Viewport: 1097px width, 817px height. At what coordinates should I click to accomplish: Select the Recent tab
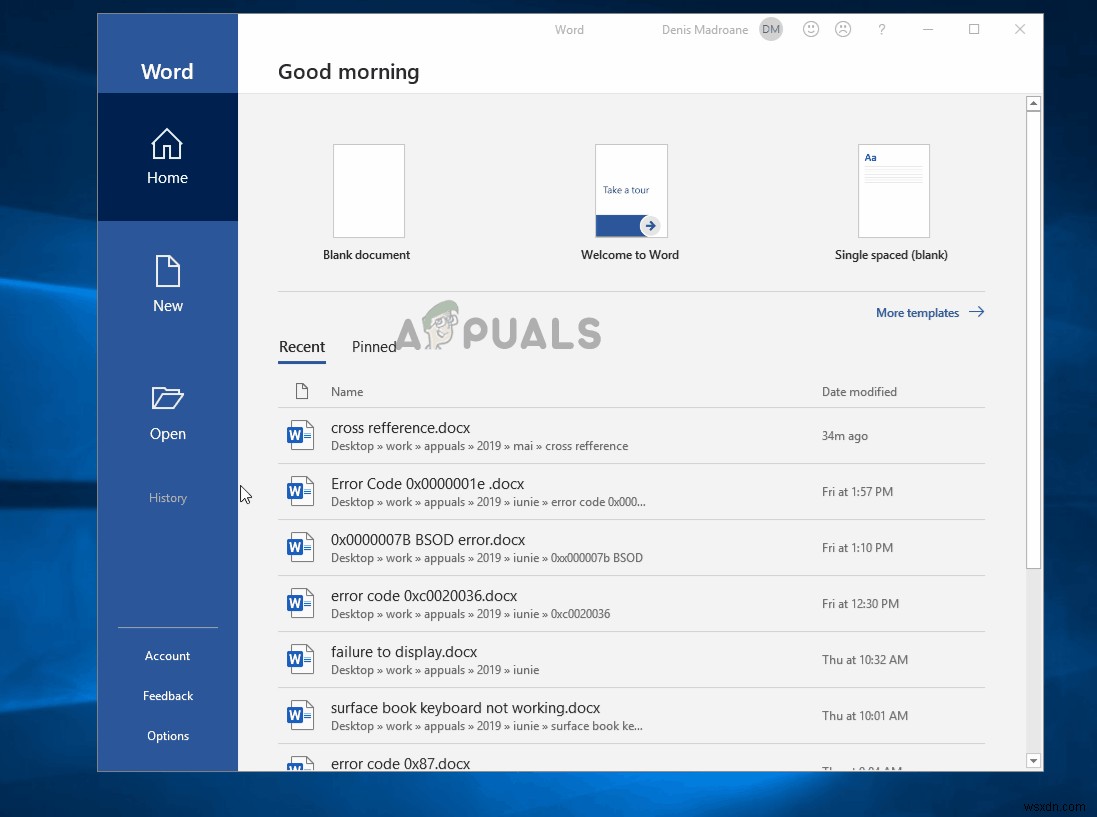302,346
